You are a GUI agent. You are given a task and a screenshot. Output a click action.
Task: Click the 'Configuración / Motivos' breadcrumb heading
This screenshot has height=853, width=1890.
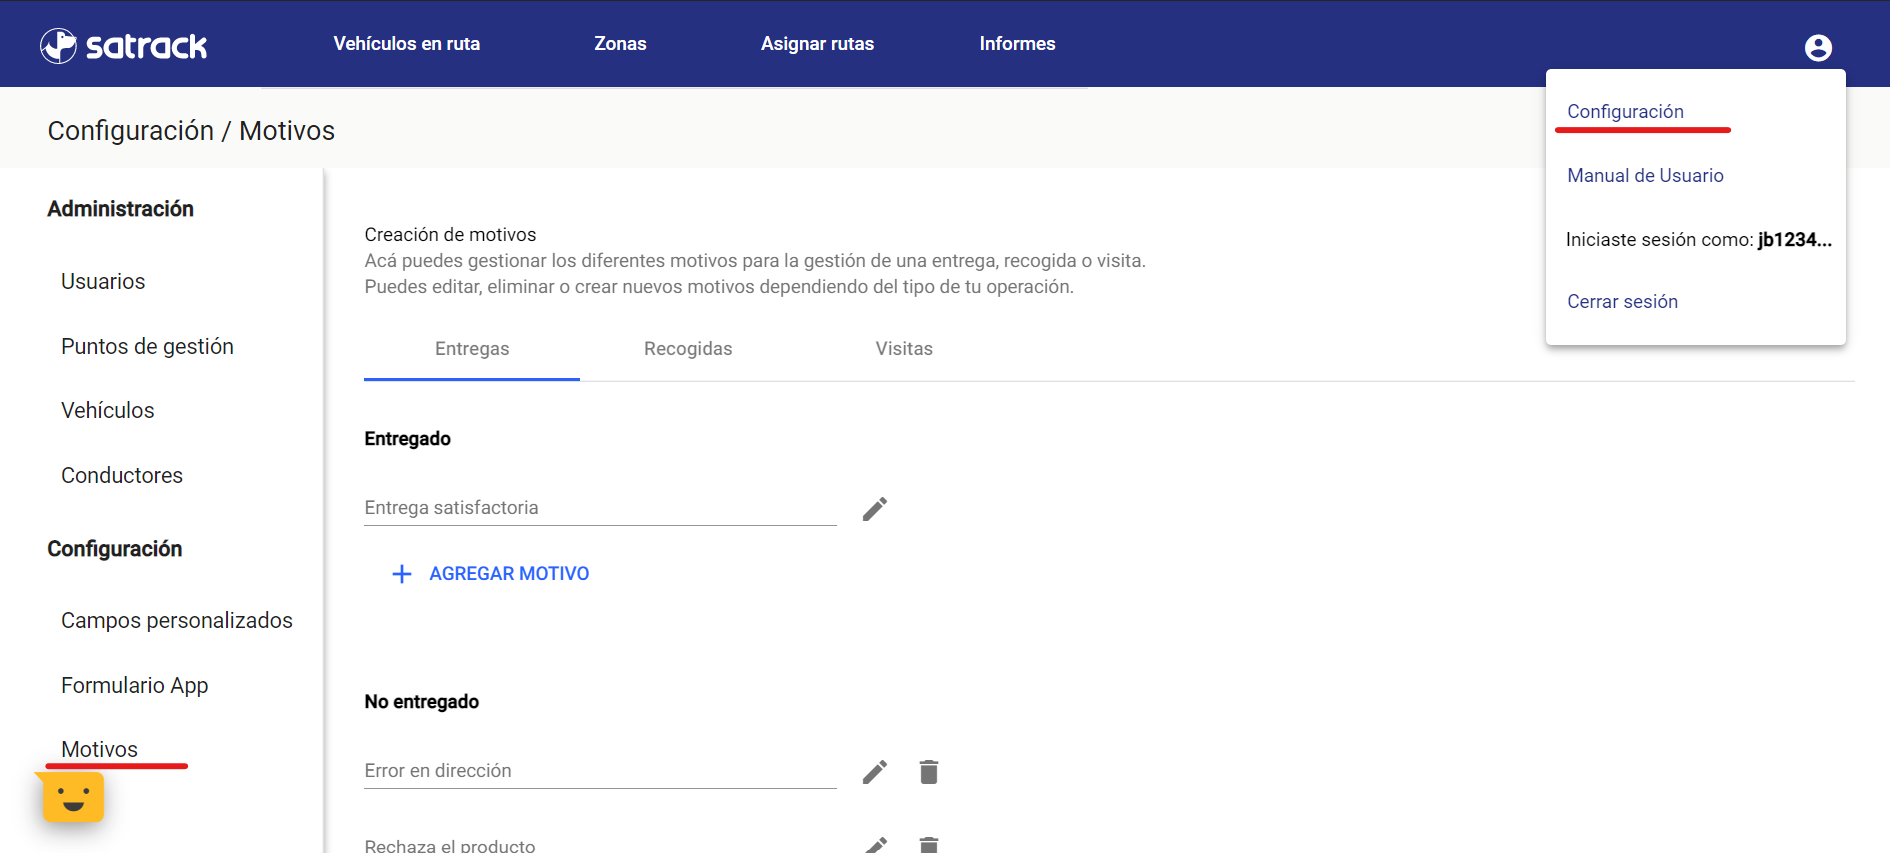191,131
